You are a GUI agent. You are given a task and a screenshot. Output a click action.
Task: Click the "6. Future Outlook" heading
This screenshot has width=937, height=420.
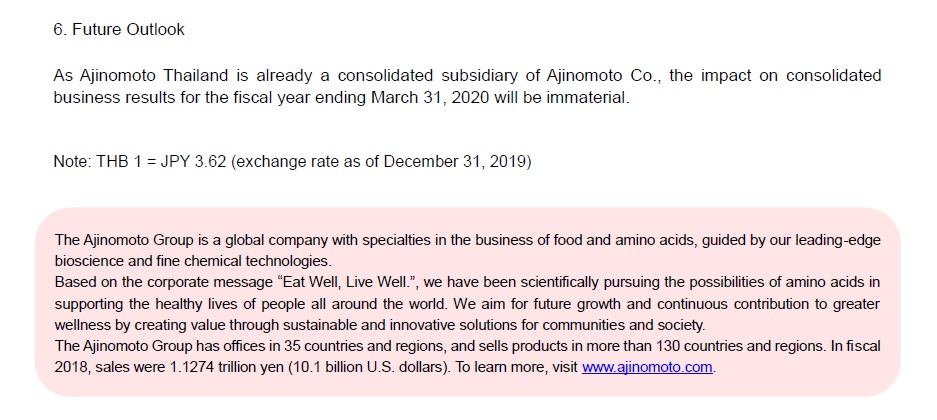[x=119, y=30]
